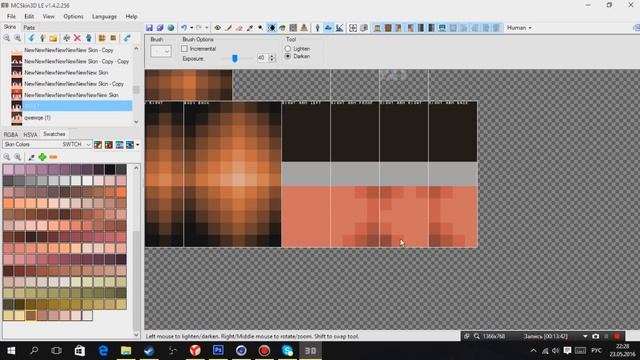
Task: Switch to hybrid split view icon
Action: pyautogui.click(x=339, y=28)
